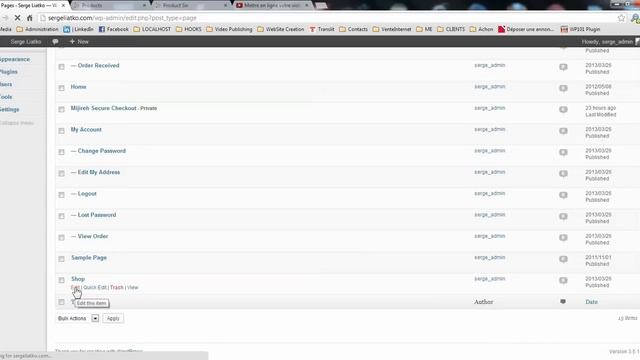Open comments bubble for Mijireh Secure Checkout
Screen dimensions: 640x360
tap(563, 109)
